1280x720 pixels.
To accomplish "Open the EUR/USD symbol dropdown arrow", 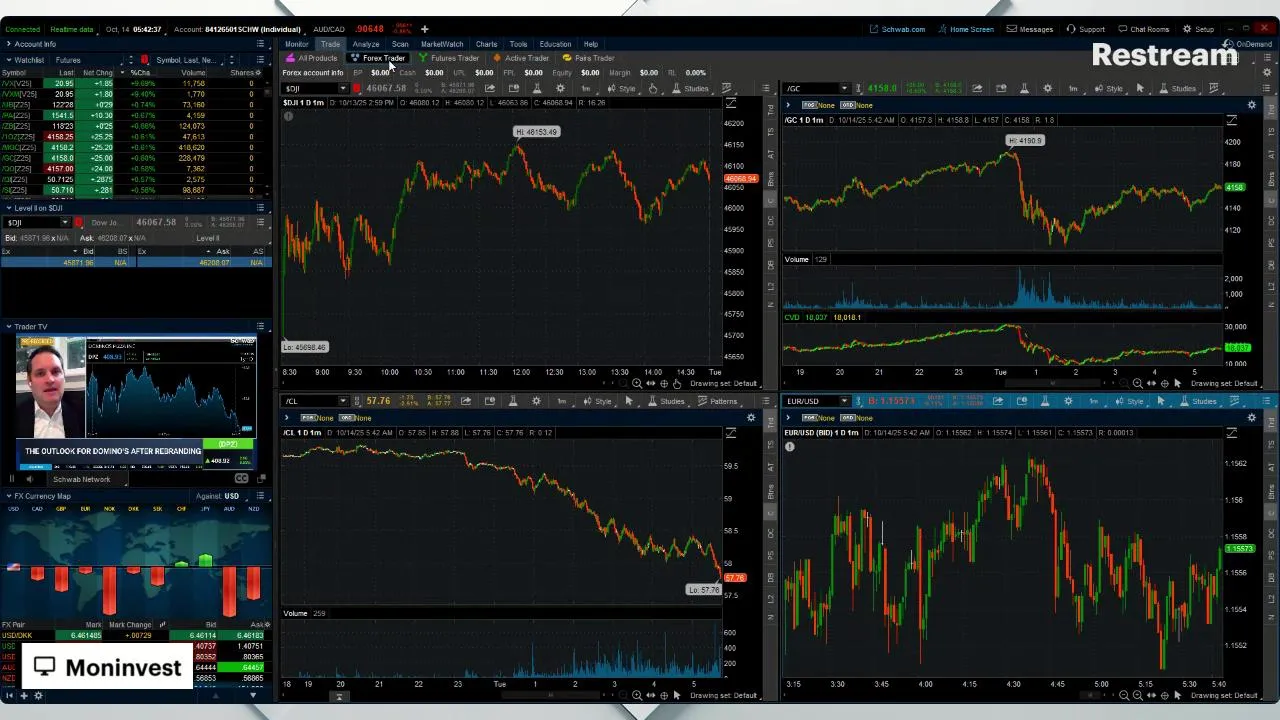I will tap(844, 401).
